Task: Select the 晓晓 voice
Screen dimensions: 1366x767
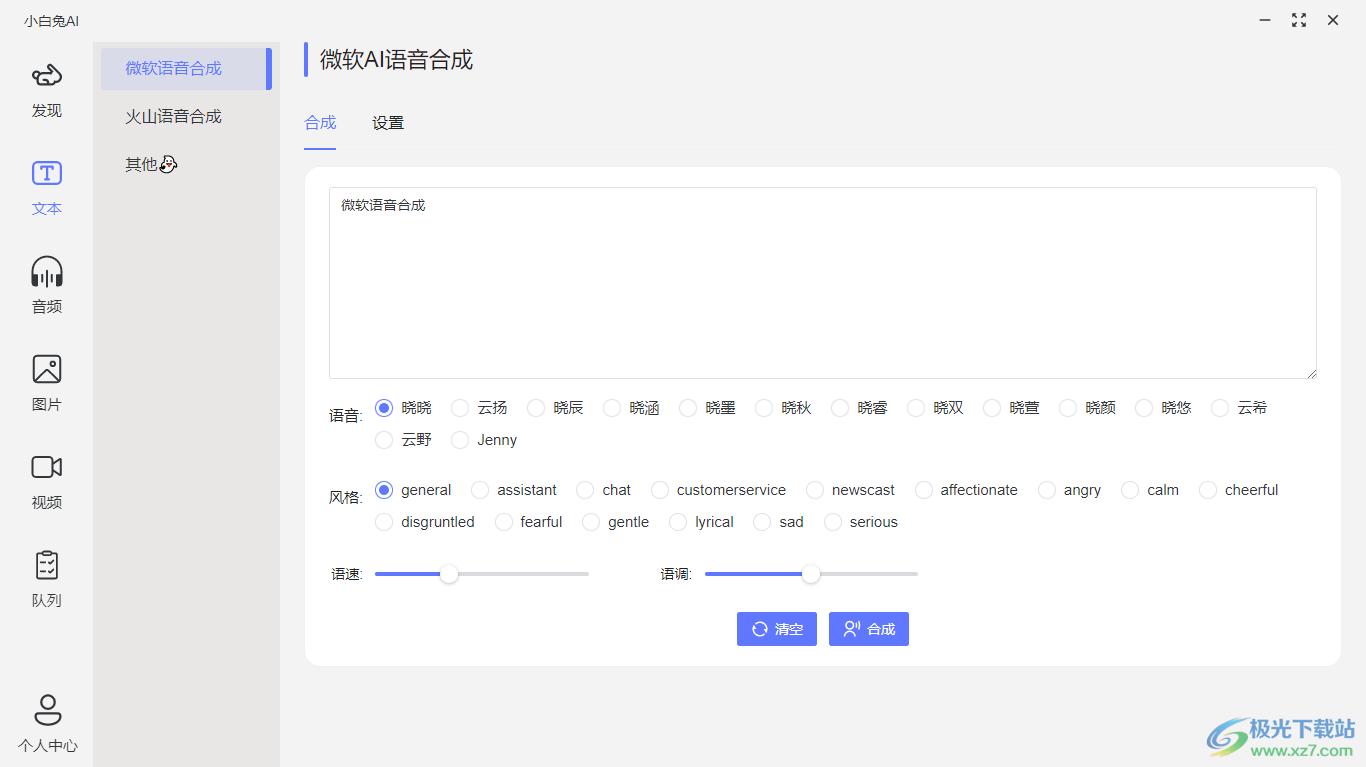Action: [x=384, y=408]
